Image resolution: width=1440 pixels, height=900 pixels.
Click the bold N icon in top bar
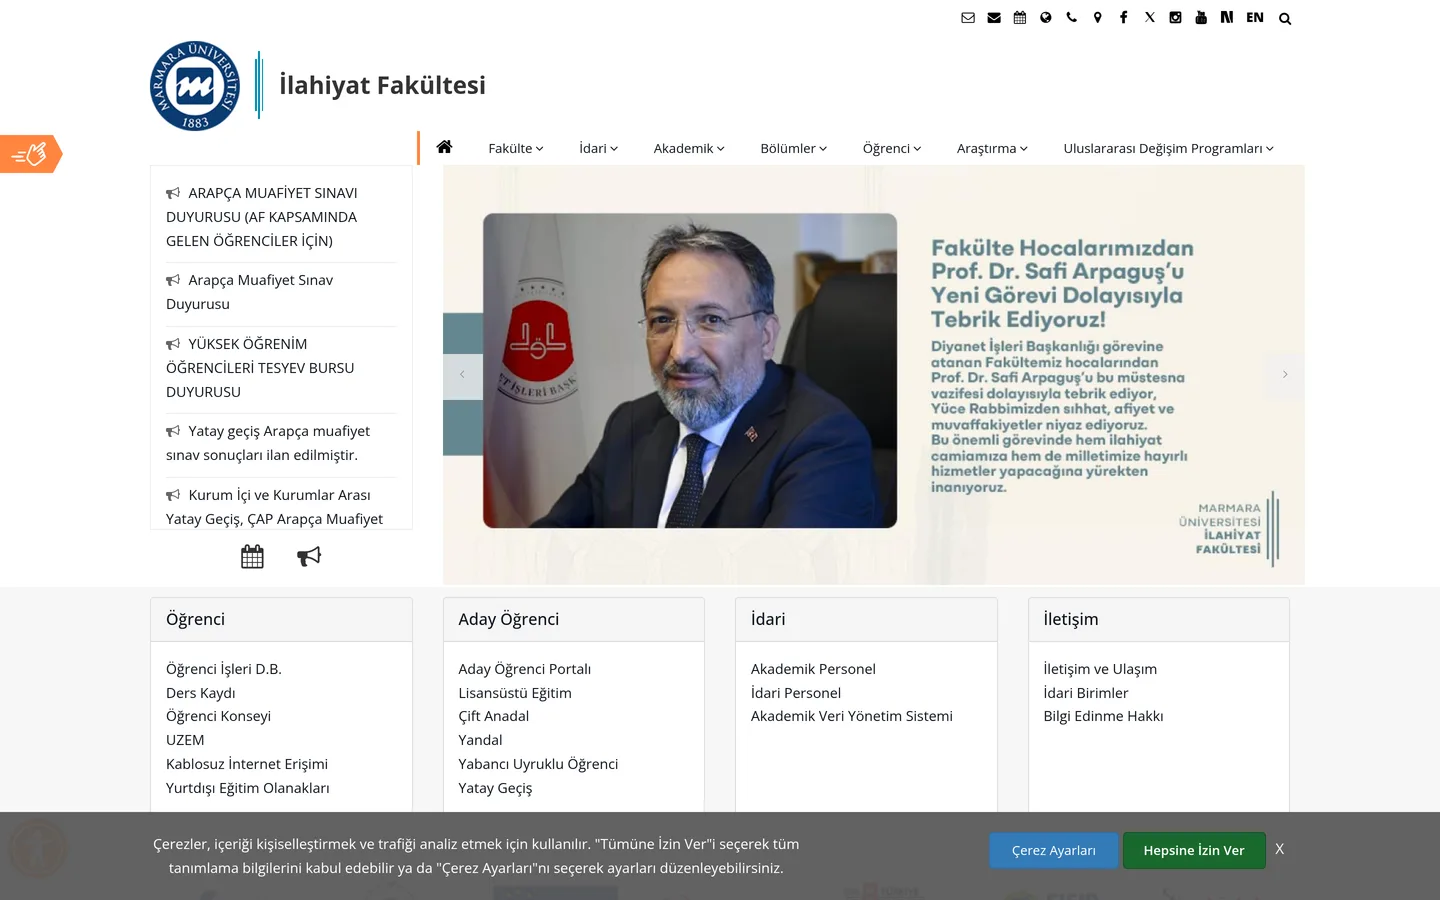click(x=1227, y=18)
